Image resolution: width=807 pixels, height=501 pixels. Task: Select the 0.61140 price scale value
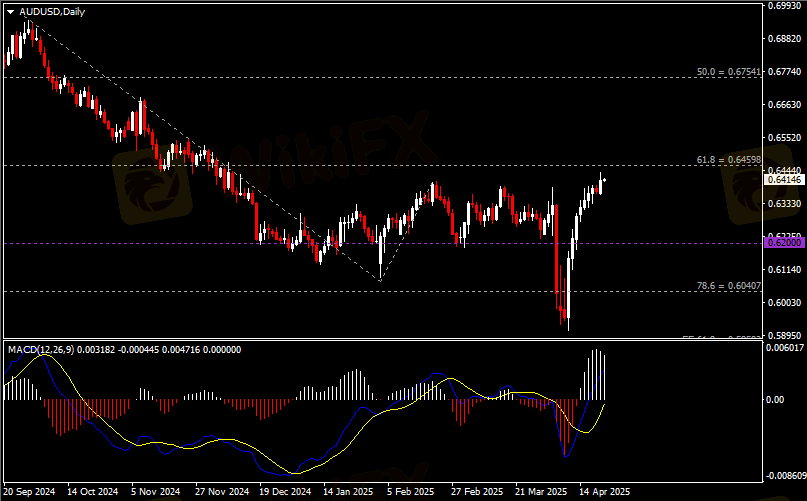pyautogui.click(x=784, y=269)
